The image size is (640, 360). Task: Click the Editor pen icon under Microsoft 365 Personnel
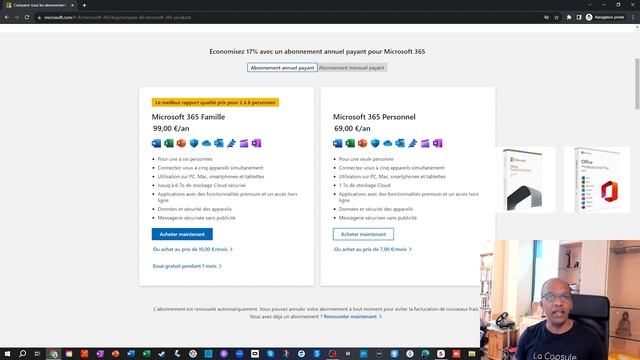pyautogui.click(x=413, y=143)
